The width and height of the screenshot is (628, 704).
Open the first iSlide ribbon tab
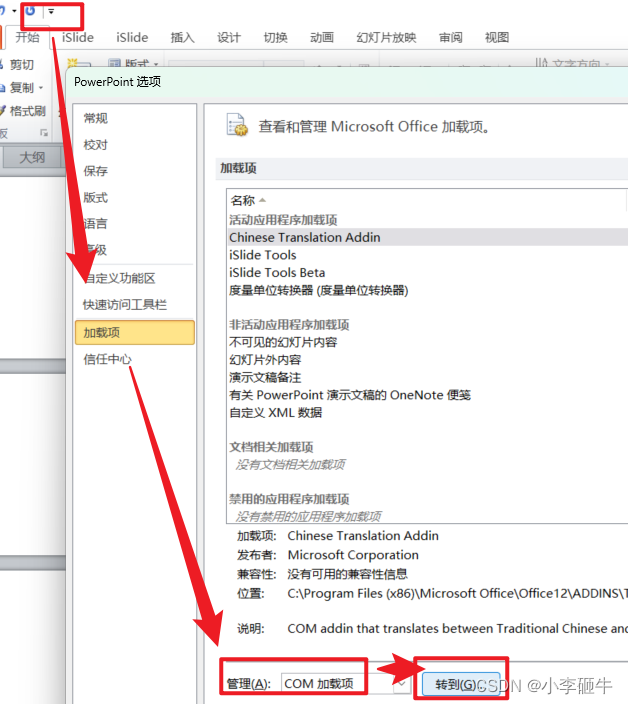pos(78,37)
